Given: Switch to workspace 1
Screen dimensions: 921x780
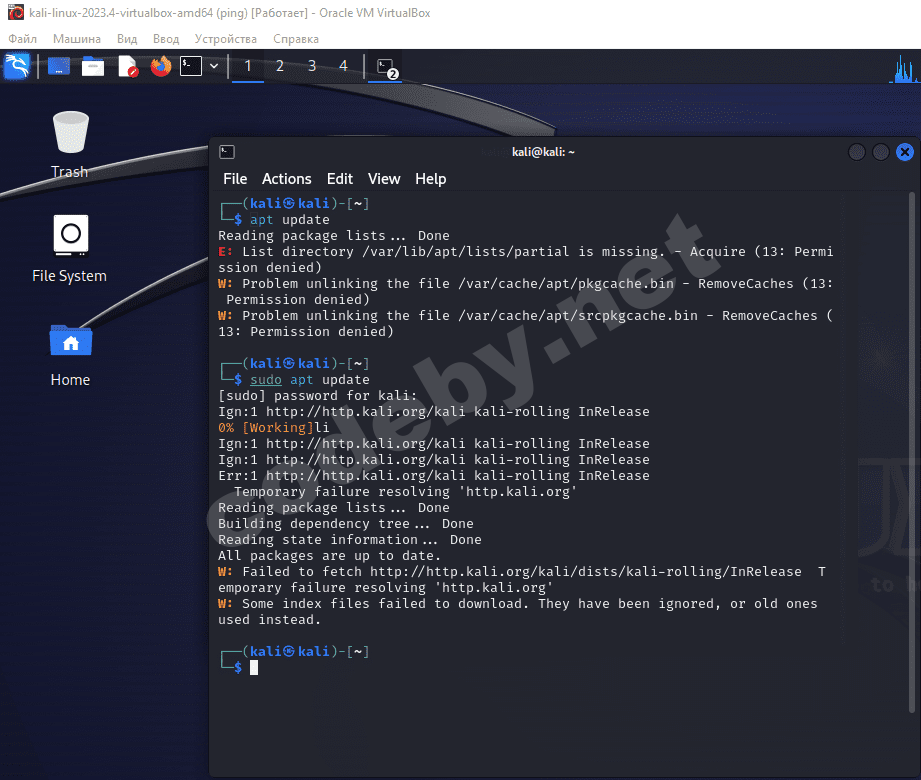Looking at the screenshot, I should tap(248, 66).
